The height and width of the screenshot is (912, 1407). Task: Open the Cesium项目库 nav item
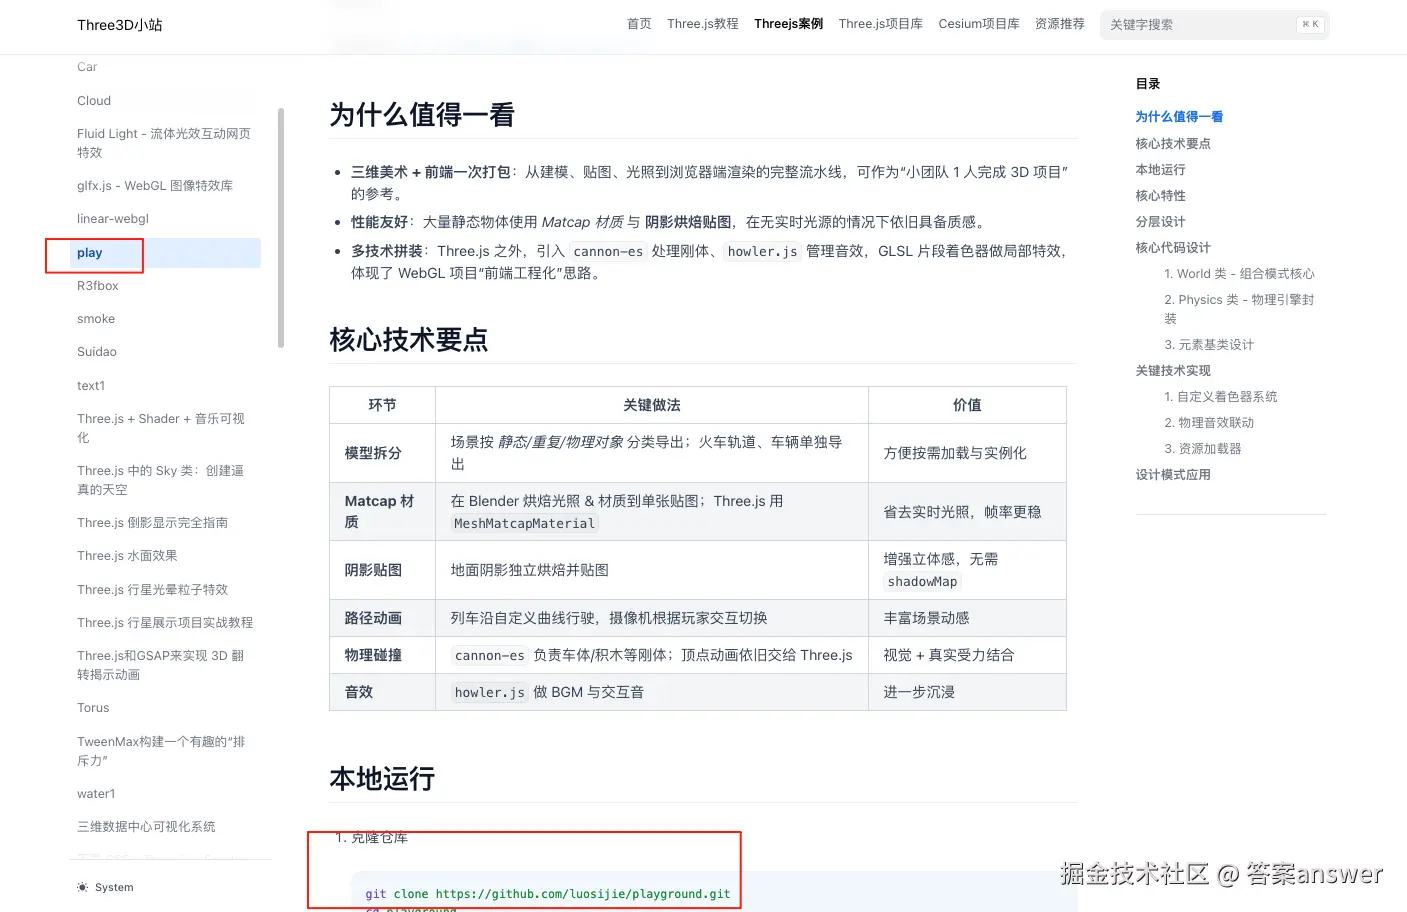point(979,24)
